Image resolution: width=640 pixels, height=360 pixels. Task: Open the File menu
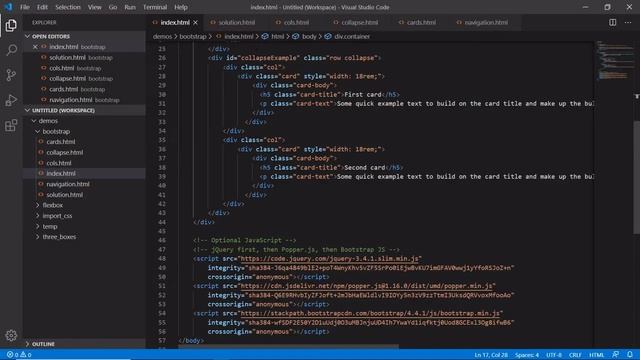25,7
